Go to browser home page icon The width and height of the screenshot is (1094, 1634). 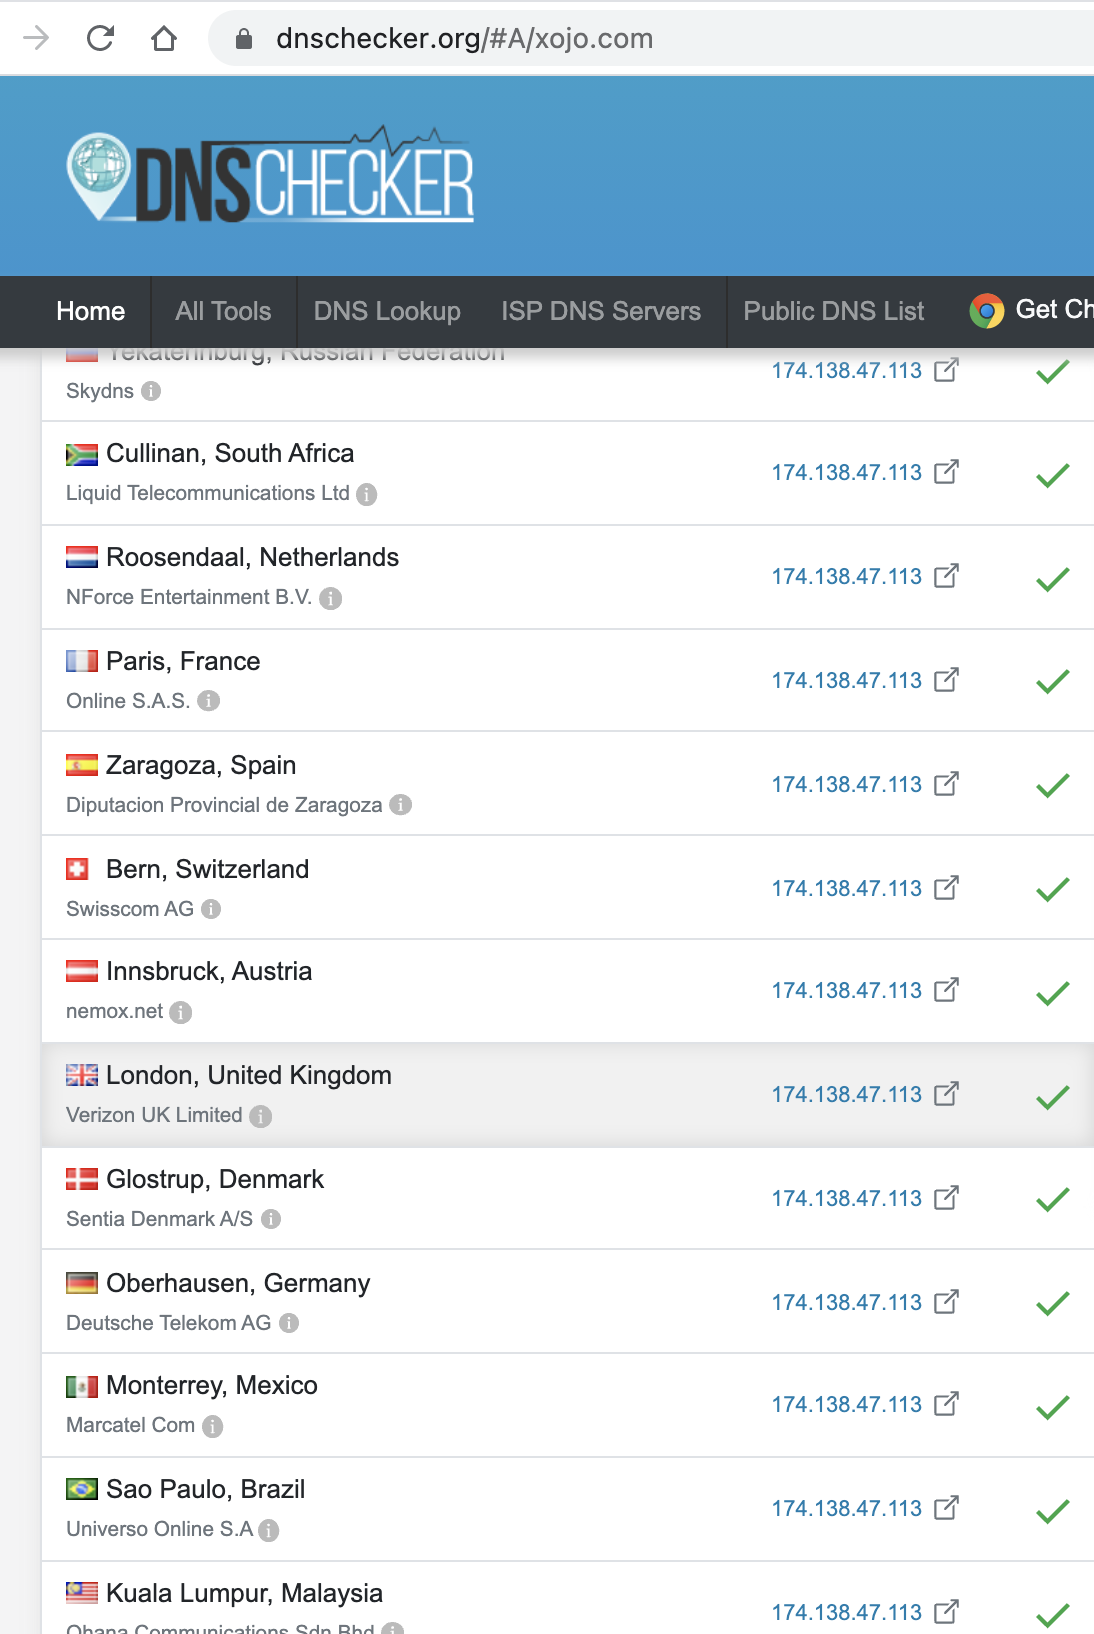point(164,39)
